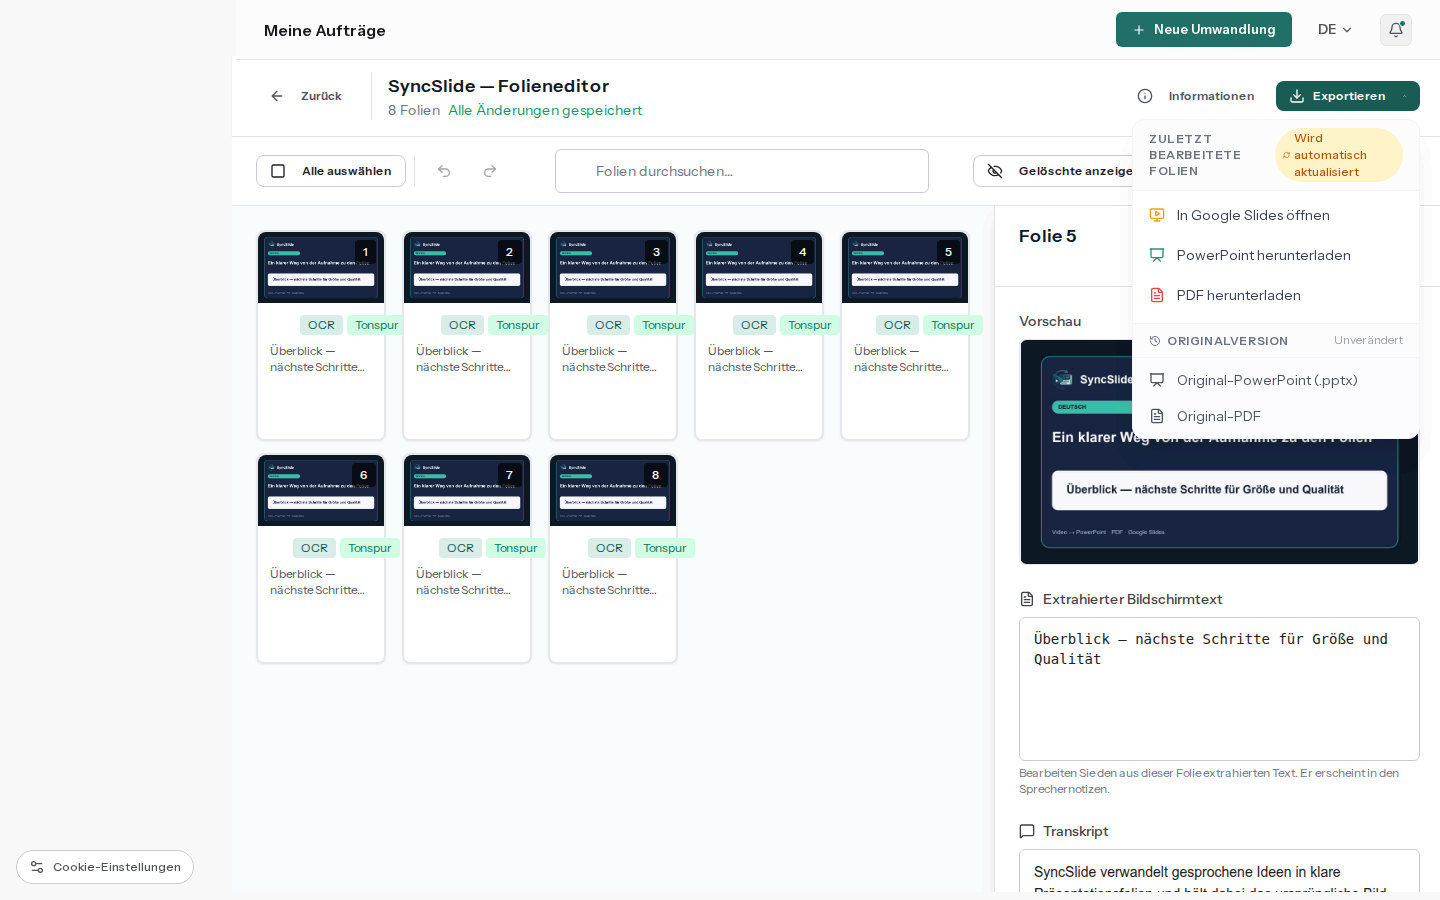Screen dimensions: 1440x900
Task: Click the Informationen info icon
Action: (1145, 96)
